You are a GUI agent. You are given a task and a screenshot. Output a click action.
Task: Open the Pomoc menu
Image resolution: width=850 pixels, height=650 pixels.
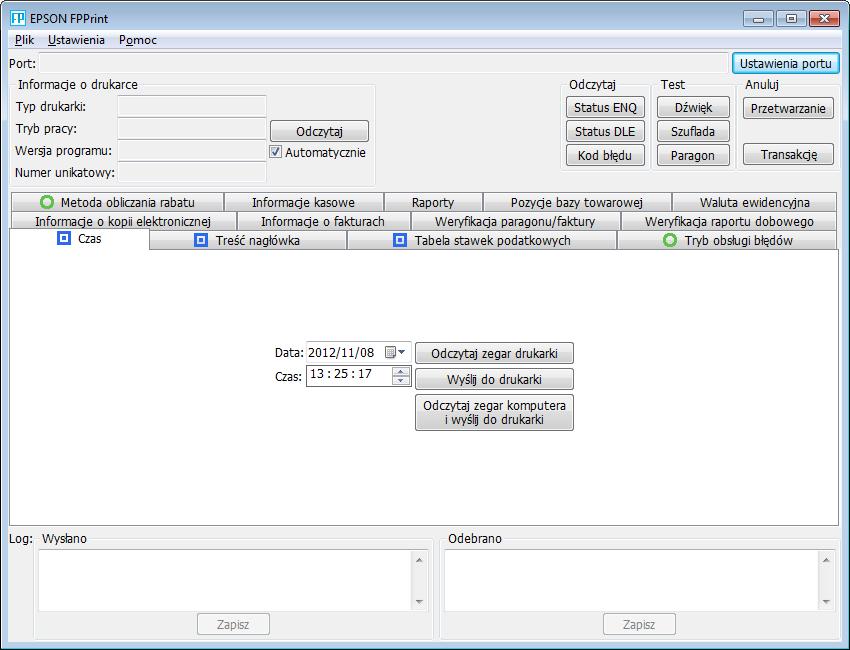tap(138, 40)
